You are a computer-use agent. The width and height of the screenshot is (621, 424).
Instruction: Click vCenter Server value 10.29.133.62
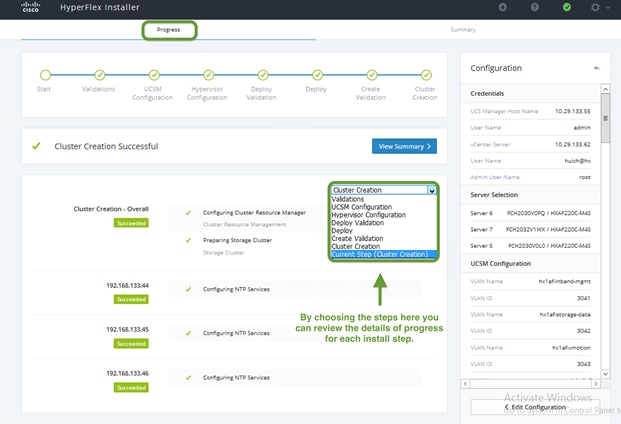click(x=573, y=145)
